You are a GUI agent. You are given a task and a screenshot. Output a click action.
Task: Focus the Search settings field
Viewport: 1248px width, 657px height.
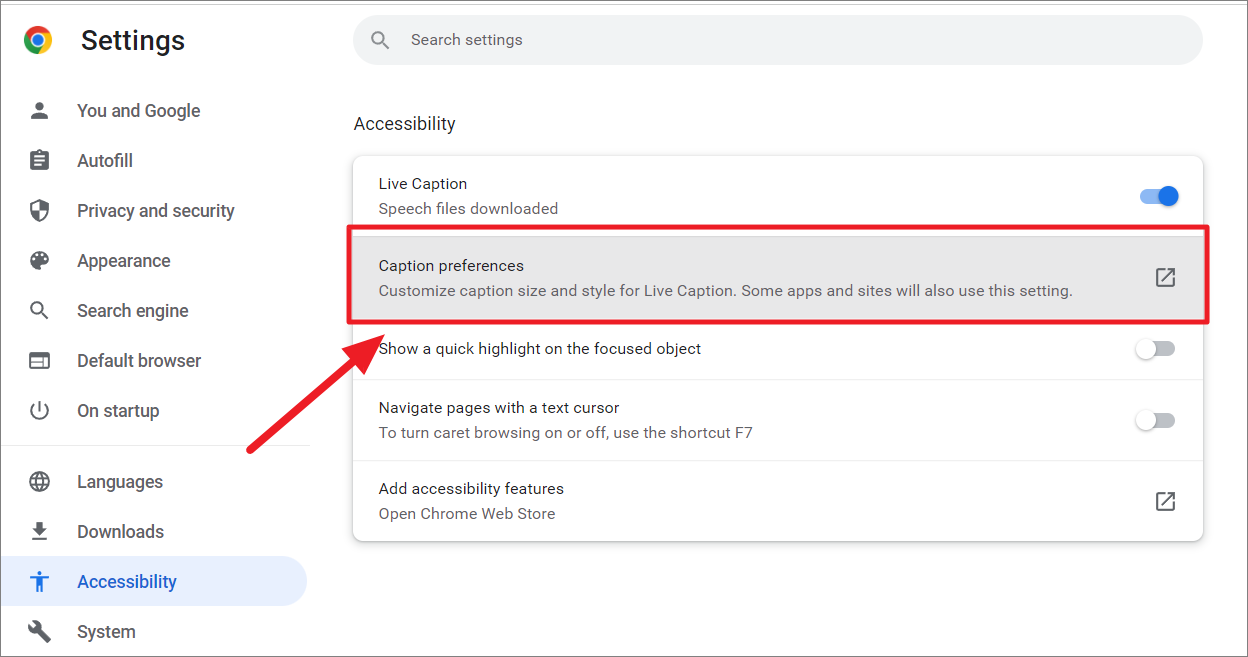pos(780,40)
